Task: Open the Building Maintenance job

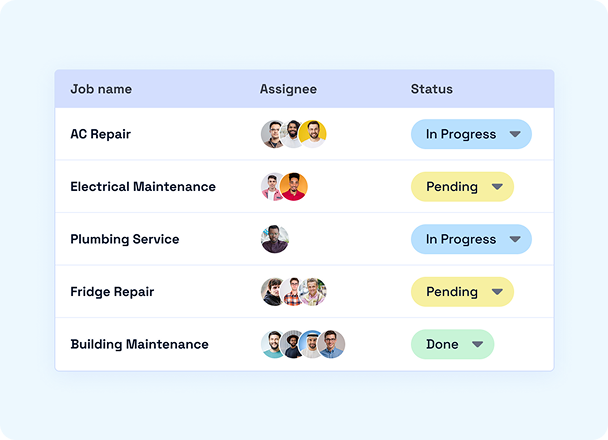Action: tap(139, 344)
